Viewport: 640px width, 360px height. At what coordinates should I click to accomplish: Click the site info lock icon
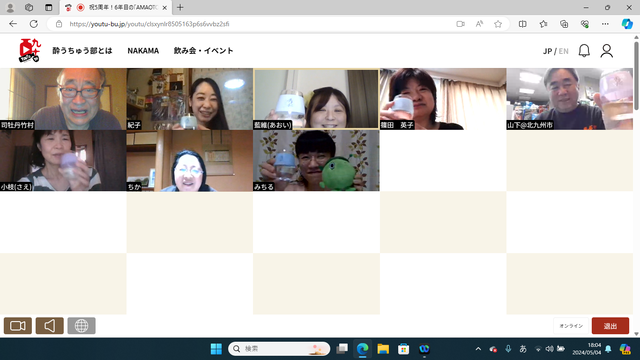59,24
